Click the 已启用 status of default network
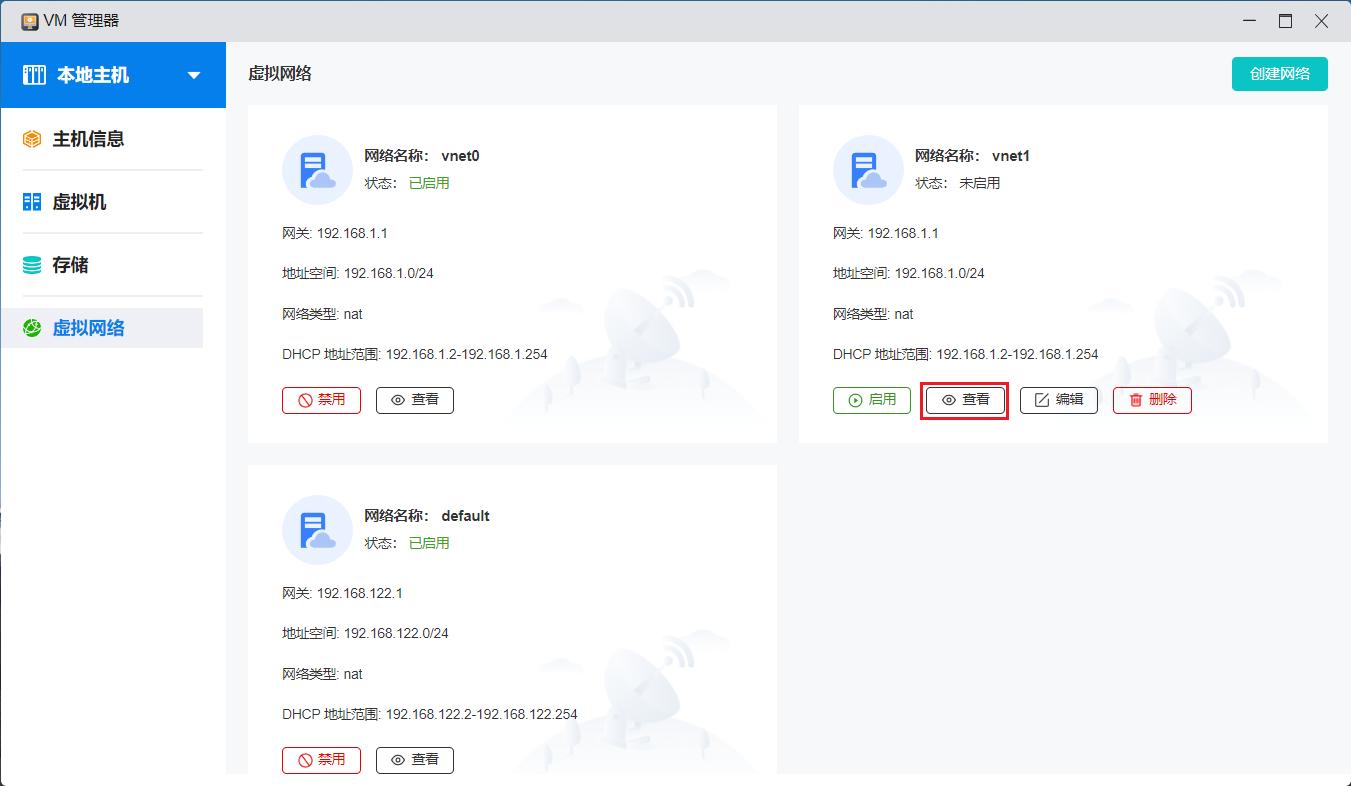The image size is (1351, 786). (429, 543)
